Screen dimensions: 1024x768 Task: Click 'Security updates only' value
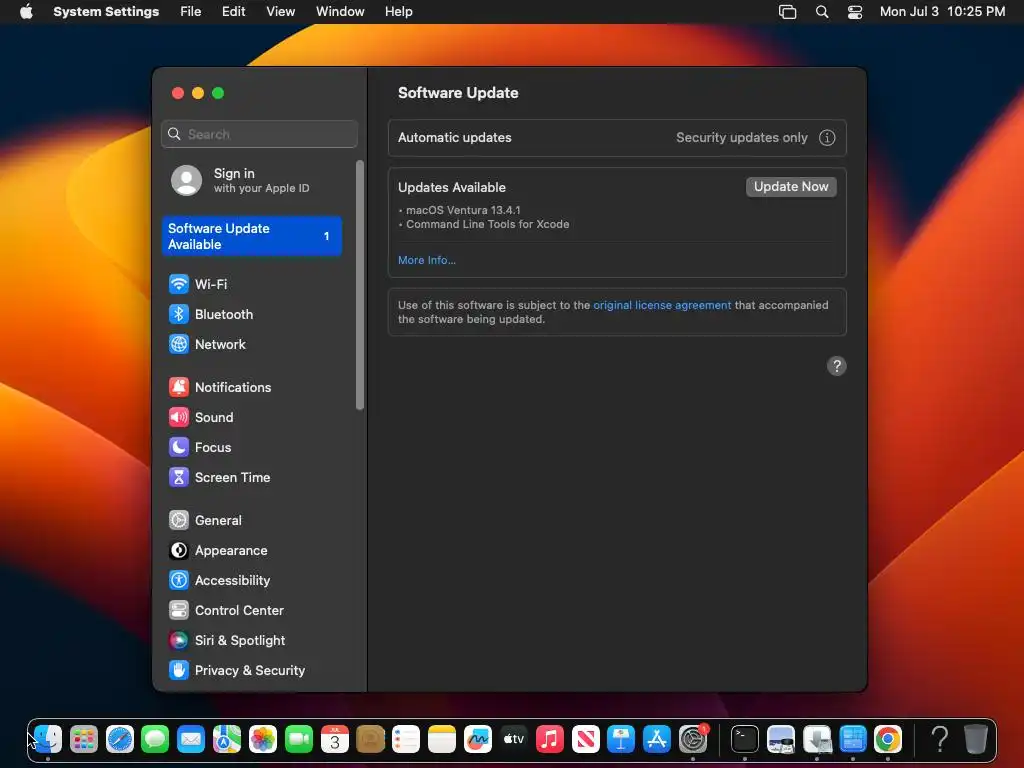(741, 138)
